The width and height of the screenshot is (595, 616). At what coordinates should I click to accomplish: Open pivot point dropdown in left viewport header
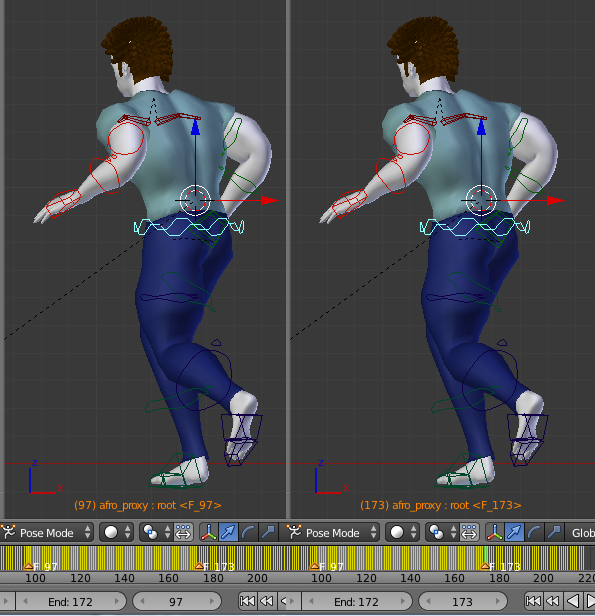[x=157, y=533]
